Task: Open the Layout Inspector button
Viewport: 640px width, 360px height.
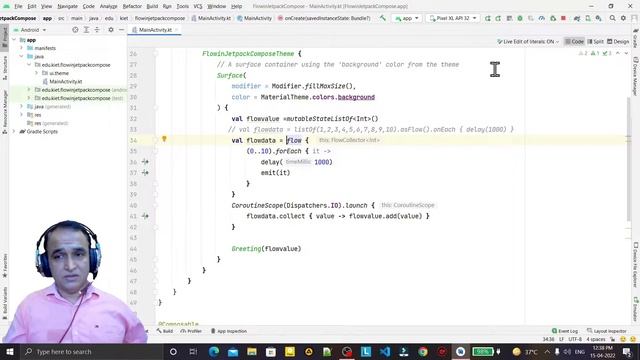Action: coord(607,331)
